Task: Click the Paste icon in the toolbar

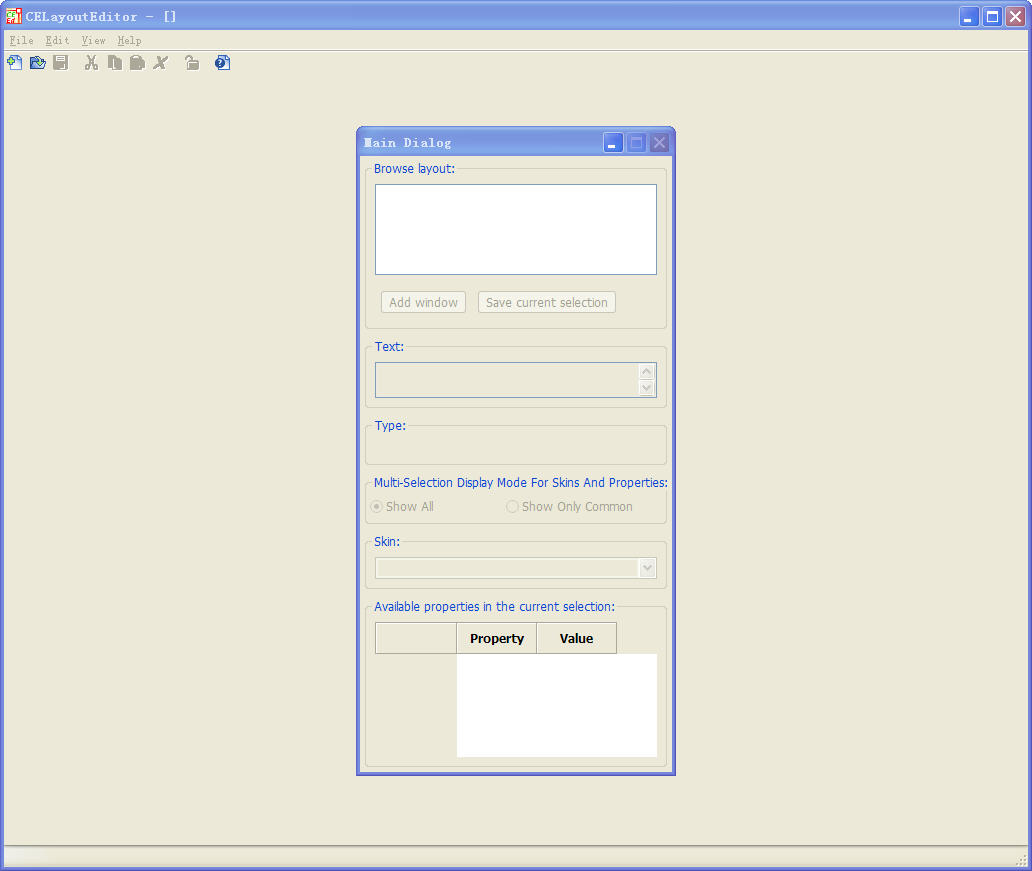Action: [x=138, y=63]
